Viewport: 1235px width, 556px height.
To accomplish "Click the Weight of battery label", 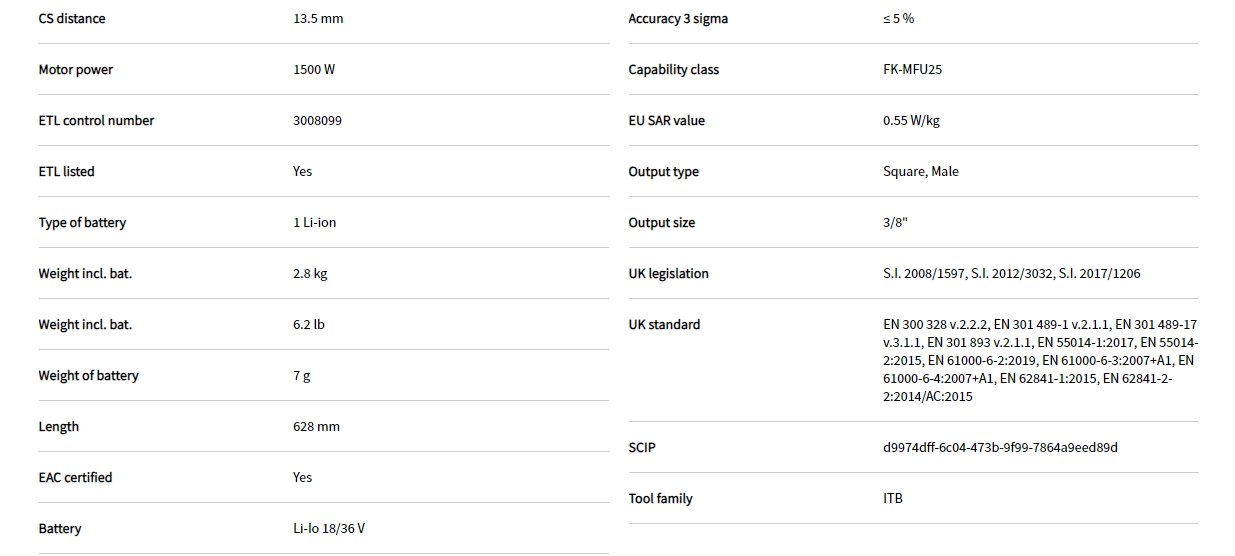I will (x=89, y=376).
